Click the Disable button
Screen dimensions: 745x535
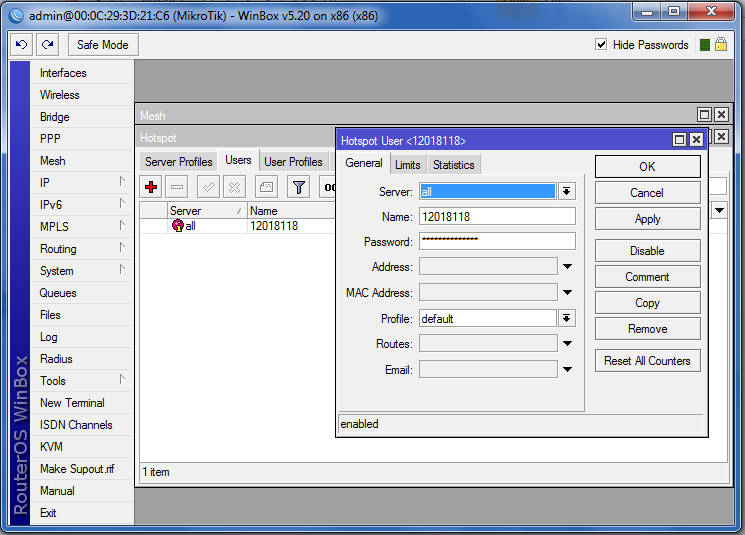648,251
